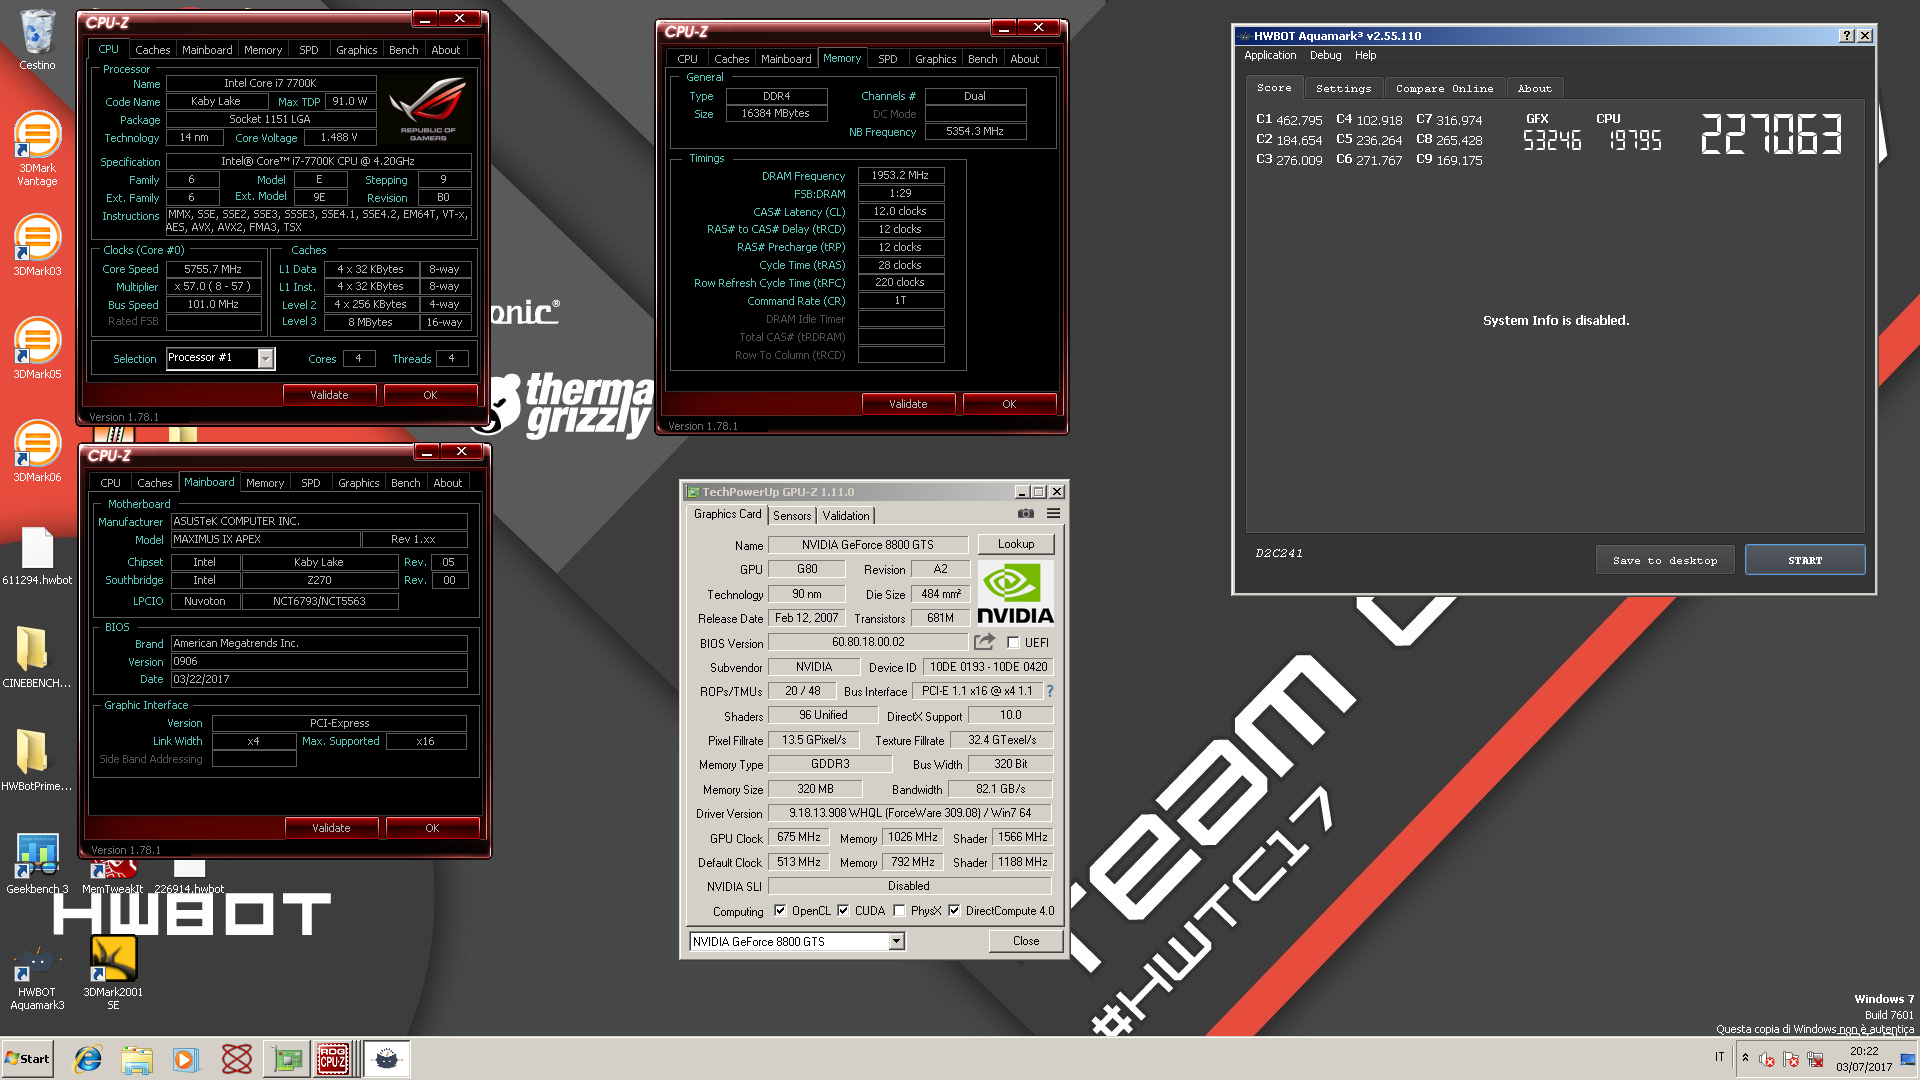Click the START button in Aquamark
This screenshot has height=1080, width=1920.
coord(1804,560)
